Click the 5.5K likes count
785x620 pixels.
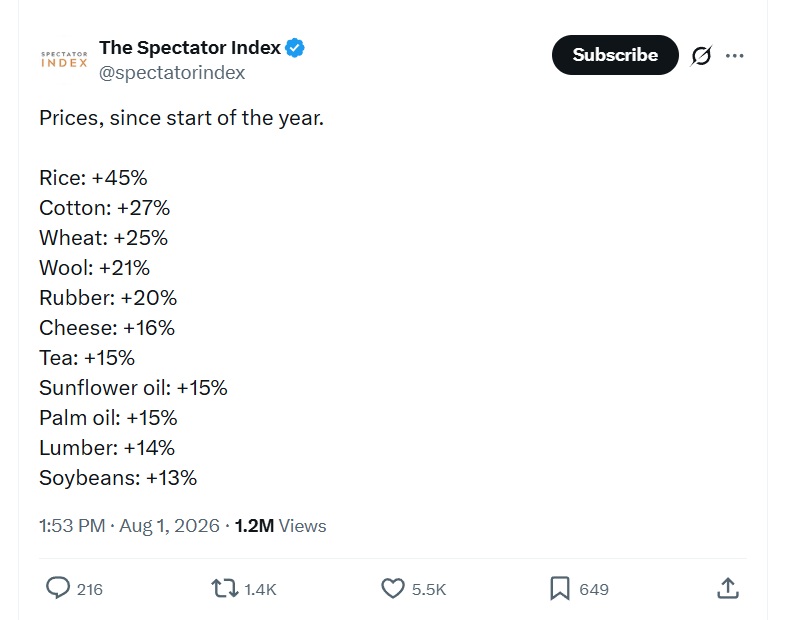429,589
